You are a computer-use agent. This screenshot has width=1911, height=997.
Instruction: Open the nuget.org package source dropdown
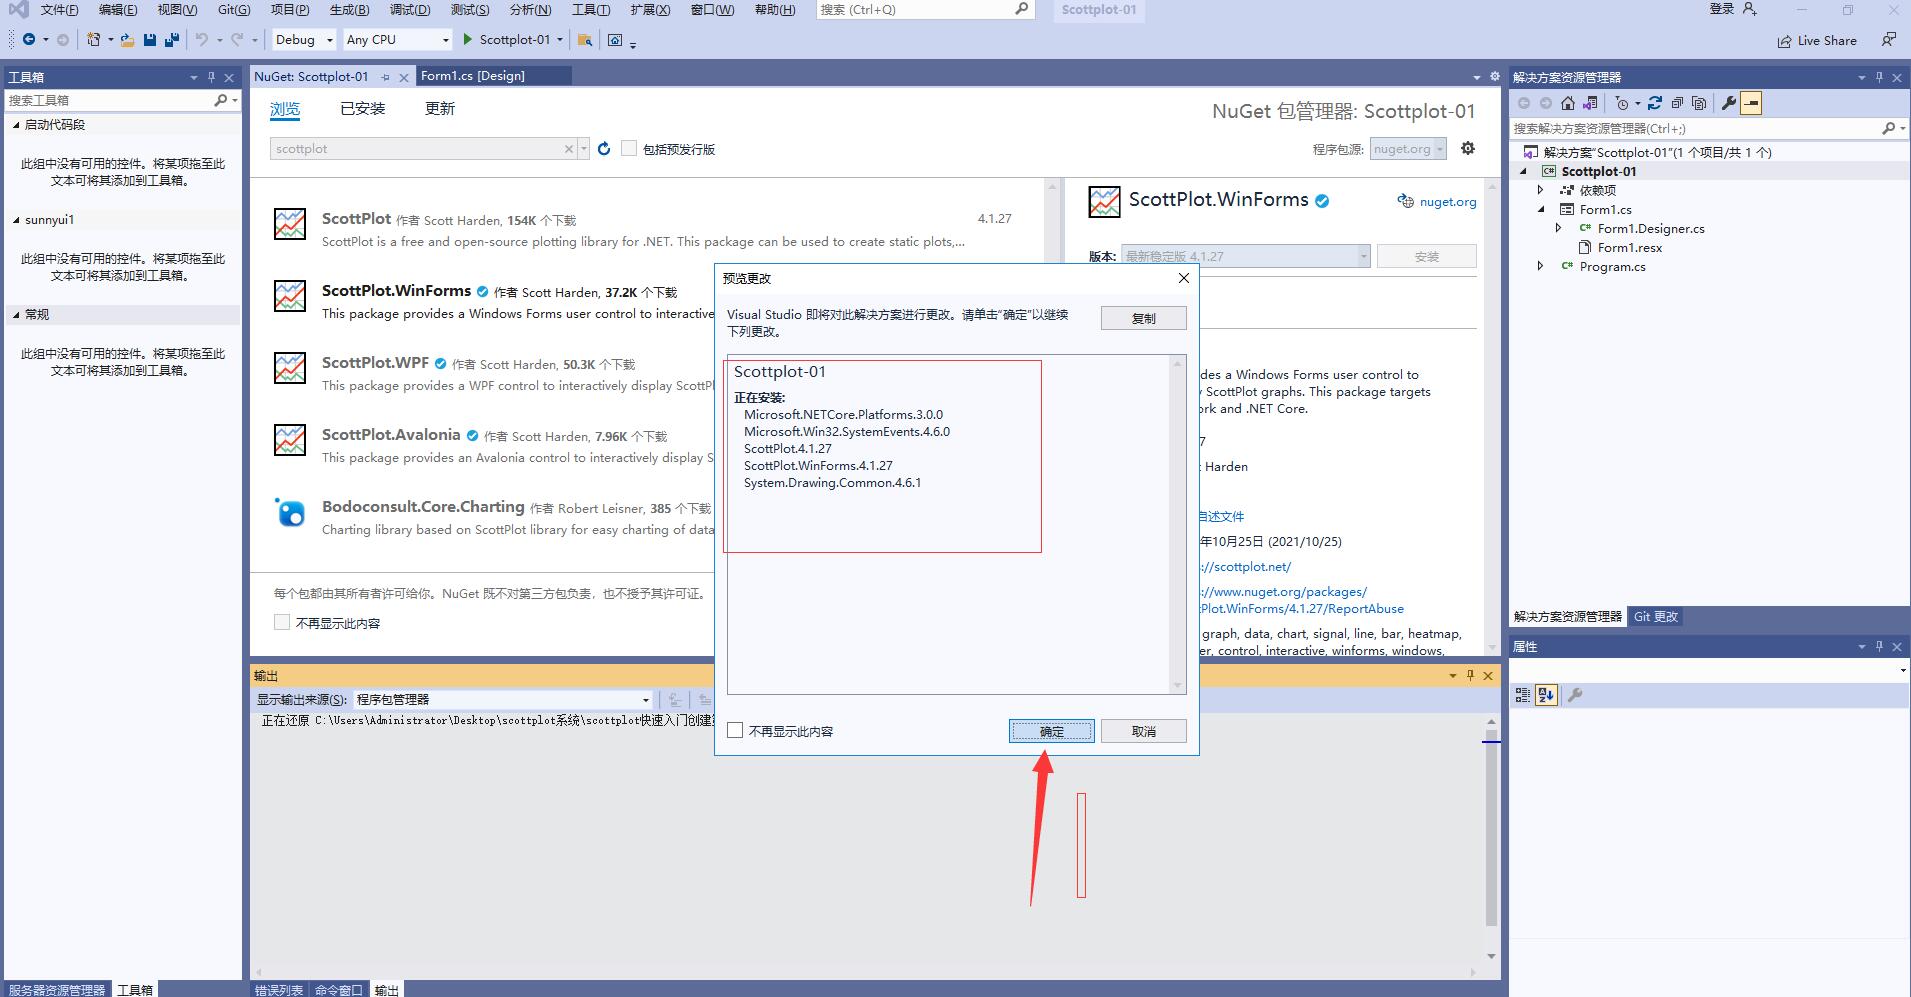(x=1408, y=149)
